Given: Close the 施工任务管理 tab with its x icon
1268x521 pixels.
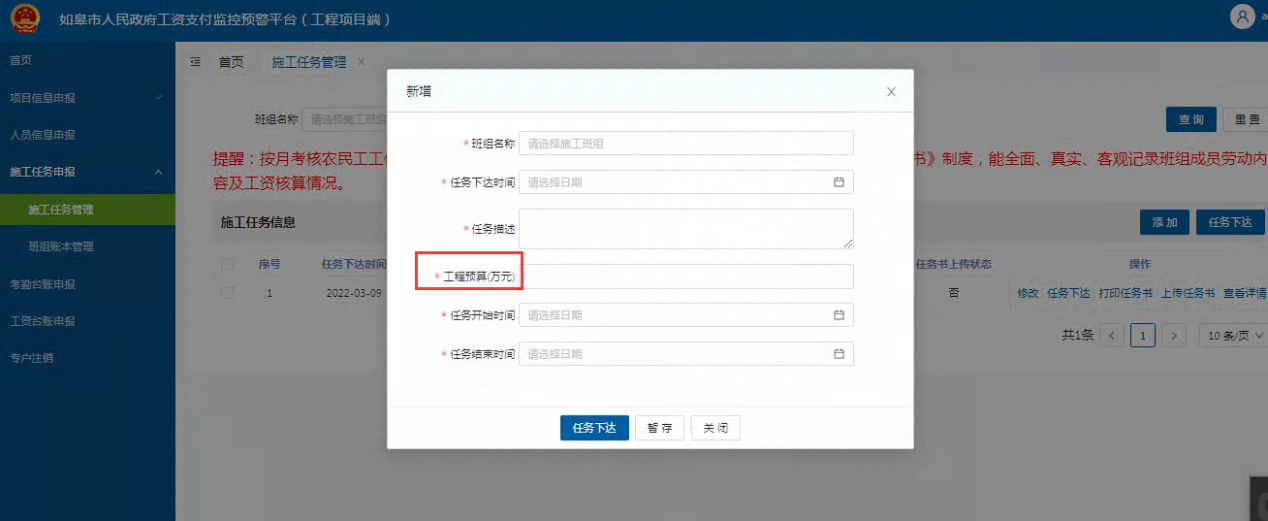Looking at the screenshot, I should click(361, 62).
